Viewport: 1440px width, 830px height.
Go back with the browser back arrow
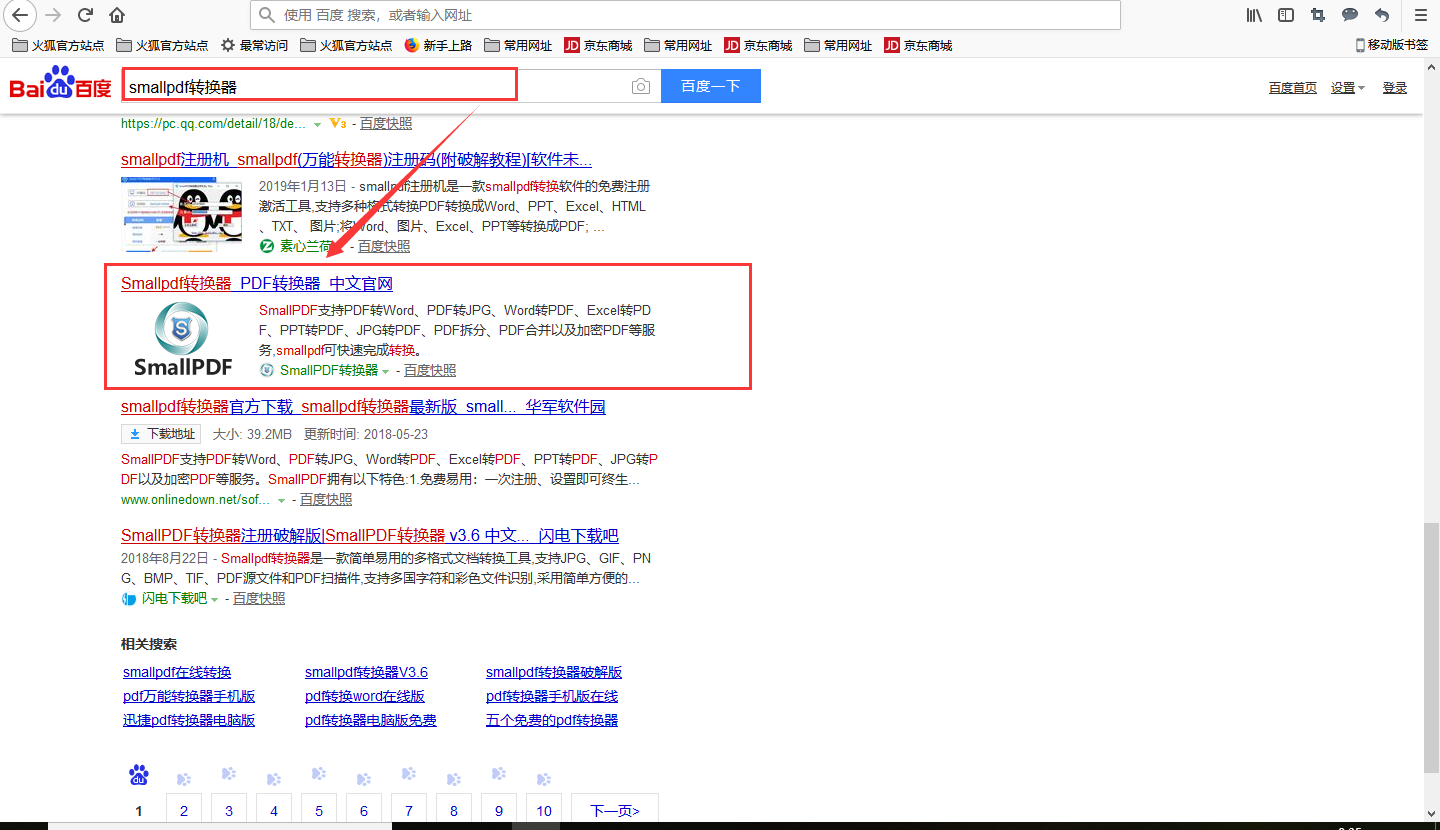[20, 15]
